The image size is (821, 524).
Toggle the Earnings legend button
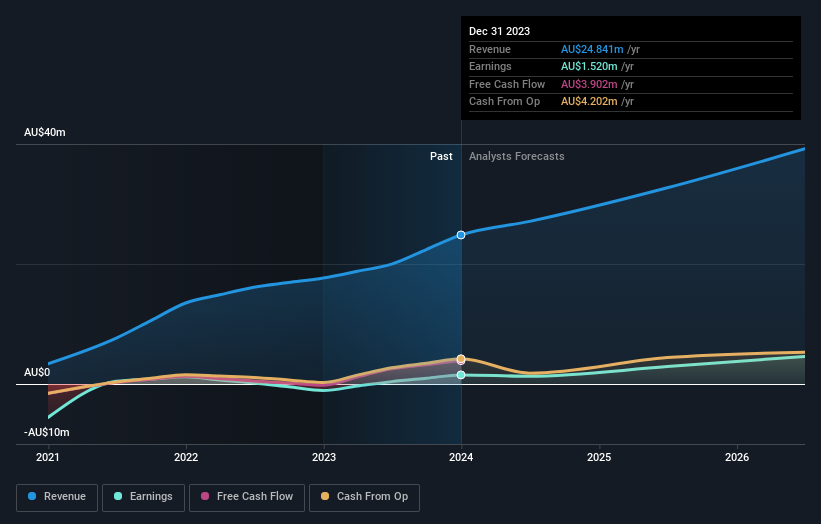(143, 497)
